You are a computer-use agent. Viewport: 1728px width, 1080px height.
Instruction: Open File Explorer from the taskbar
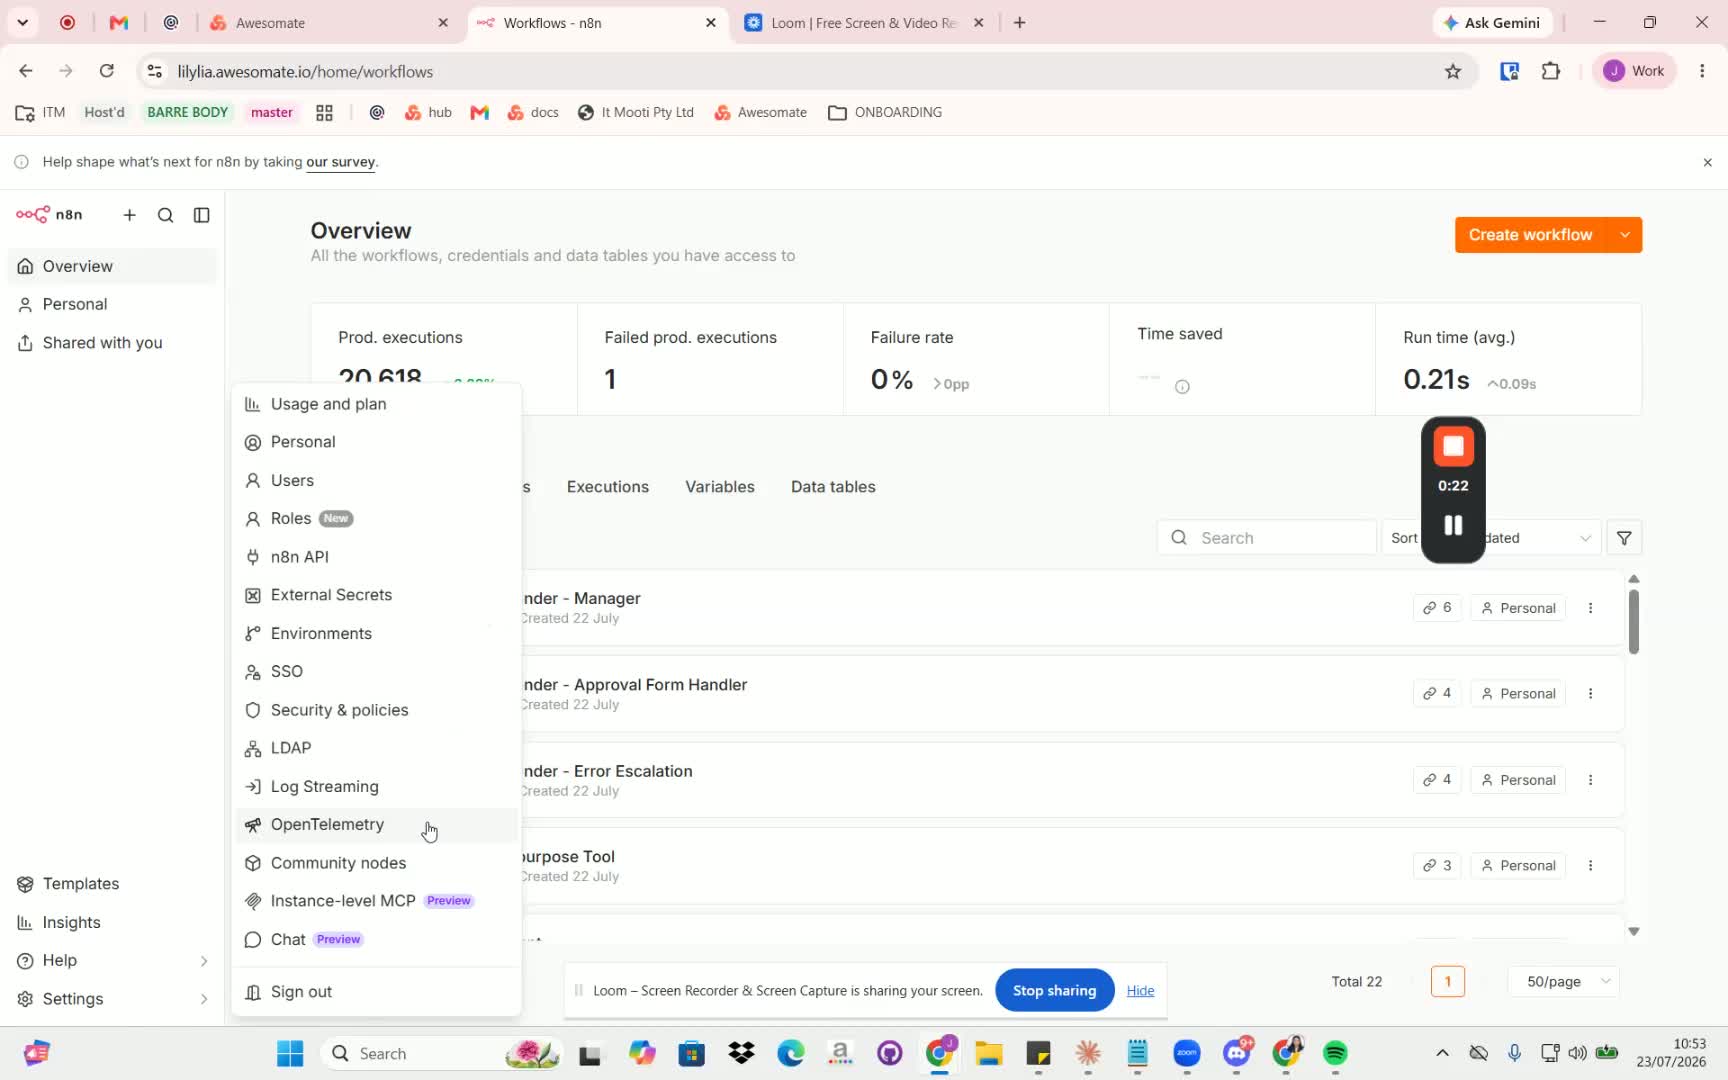coord(989,1053)
